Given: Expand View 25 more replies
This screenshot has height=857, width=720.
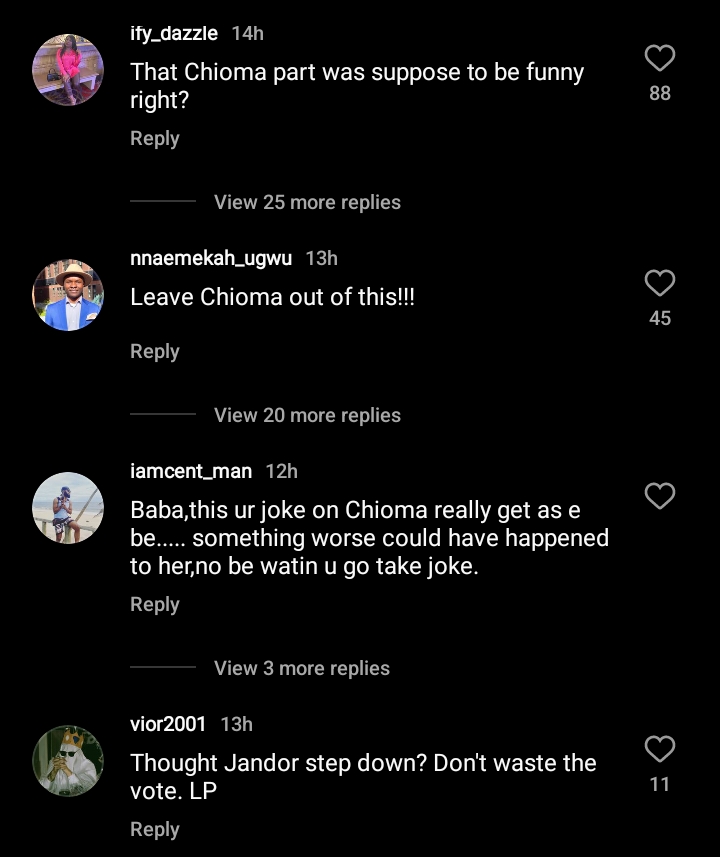Looking at the screenshot, I should tap(307, 202).
